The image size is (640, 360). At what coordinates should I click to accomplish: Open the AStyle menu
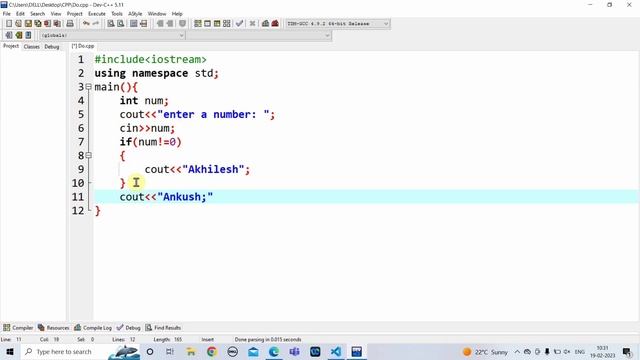click(x=135, y=13)
